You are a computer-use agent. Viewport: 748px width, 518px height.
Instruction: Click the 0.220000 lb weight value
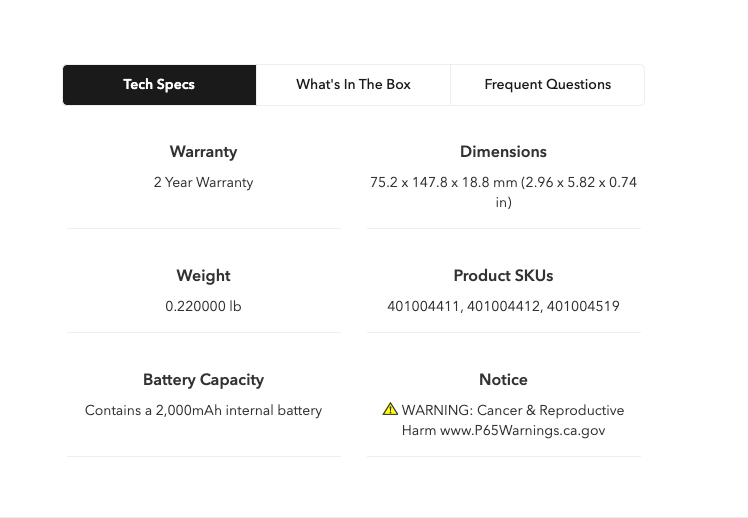tap(203, 307)
